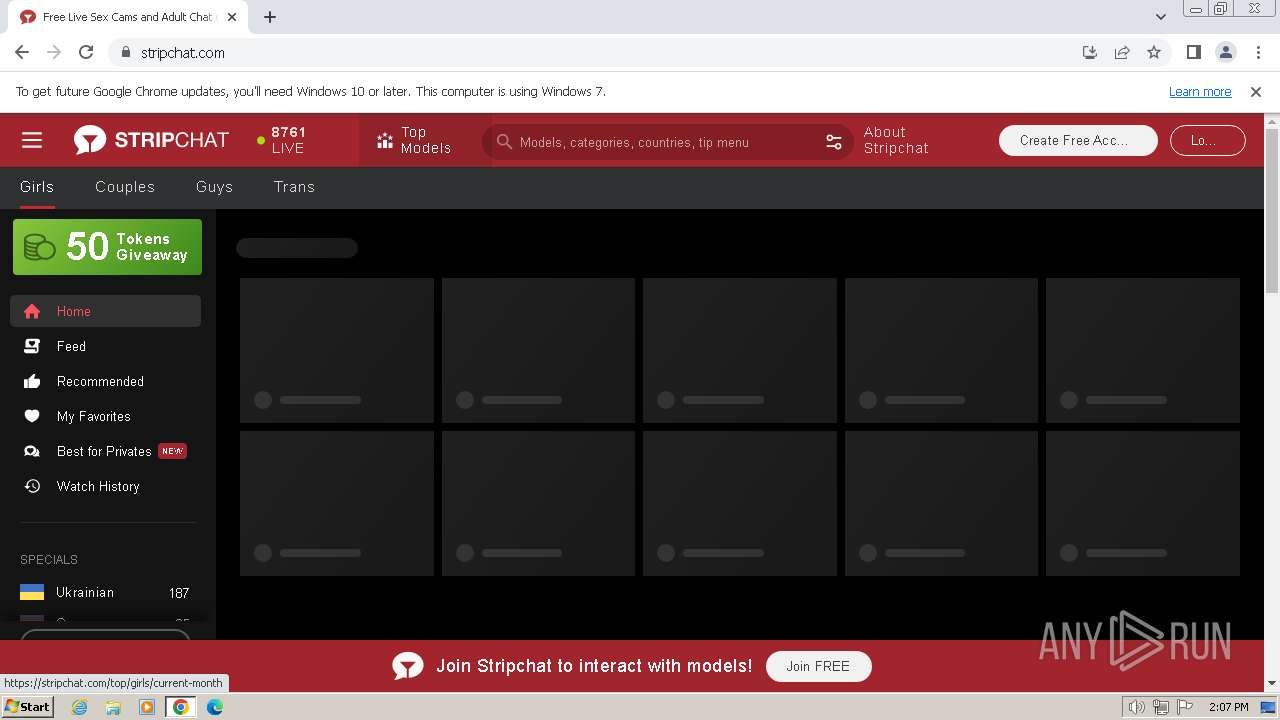
Task: Dismiss Chrome update notification bar
Action: pos(1256,91)
